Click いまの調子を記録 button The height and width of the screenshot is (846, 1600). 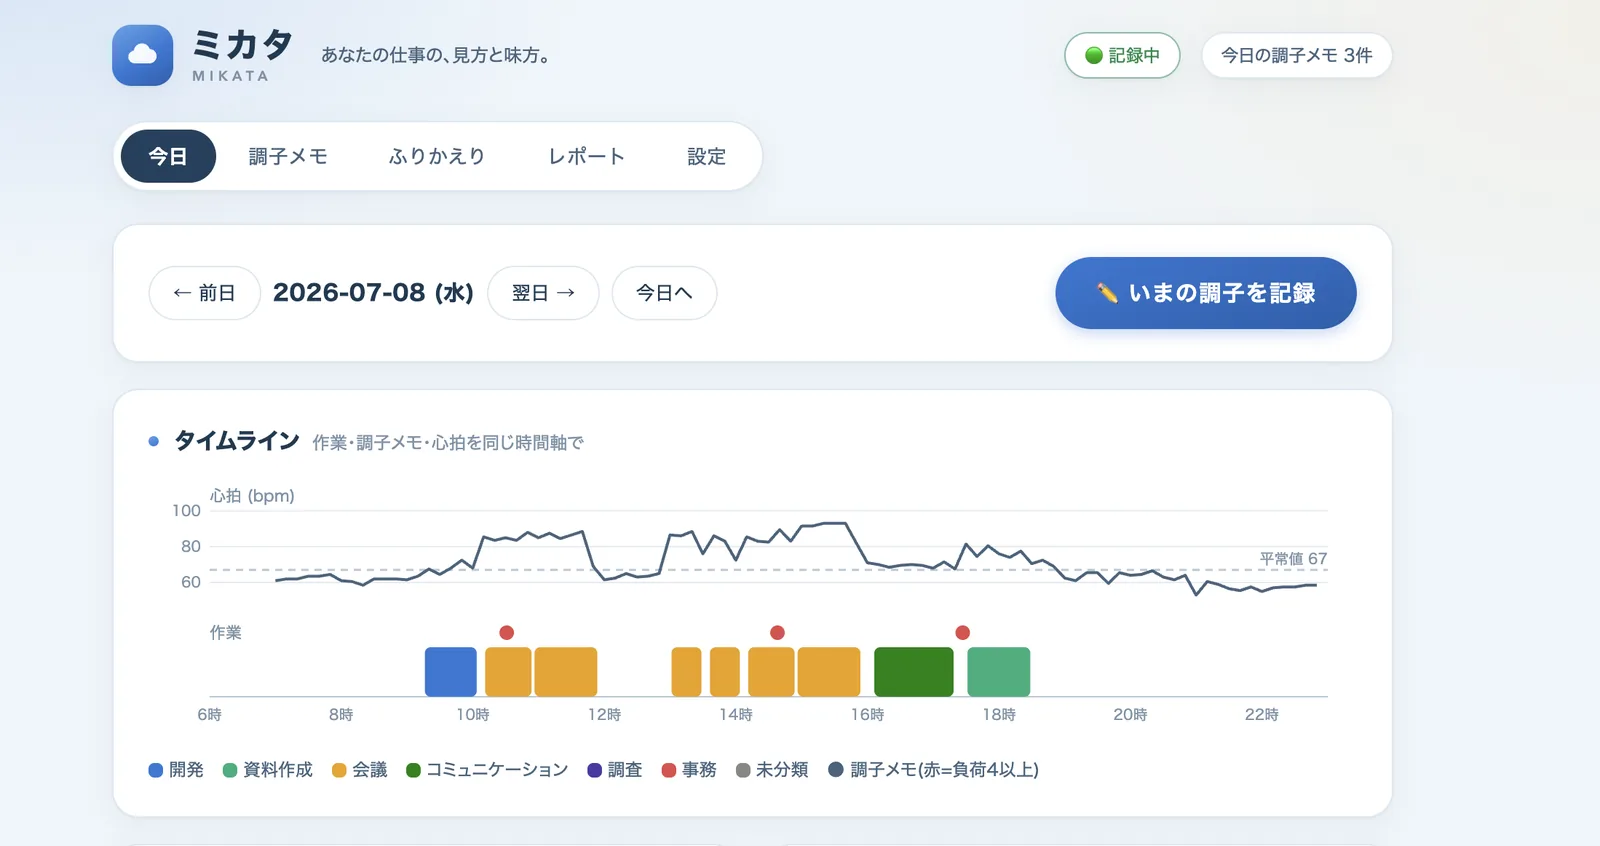[1206, 293]
